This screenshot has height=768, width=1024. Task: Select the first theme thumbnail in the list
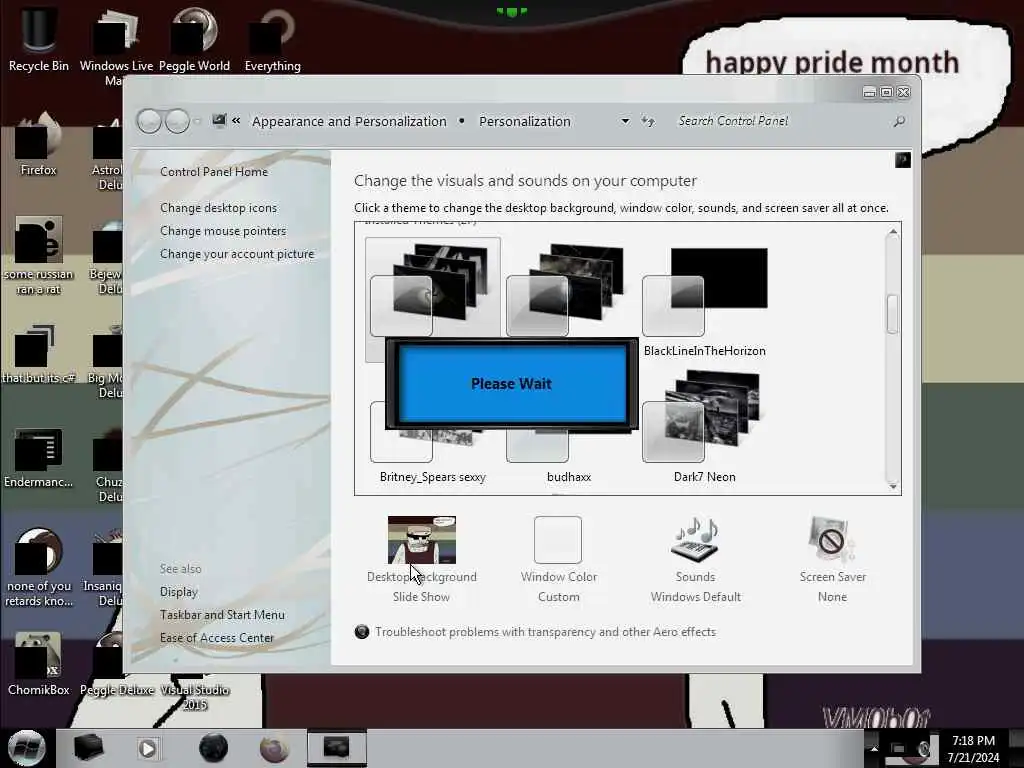click(x=433, y=287)
